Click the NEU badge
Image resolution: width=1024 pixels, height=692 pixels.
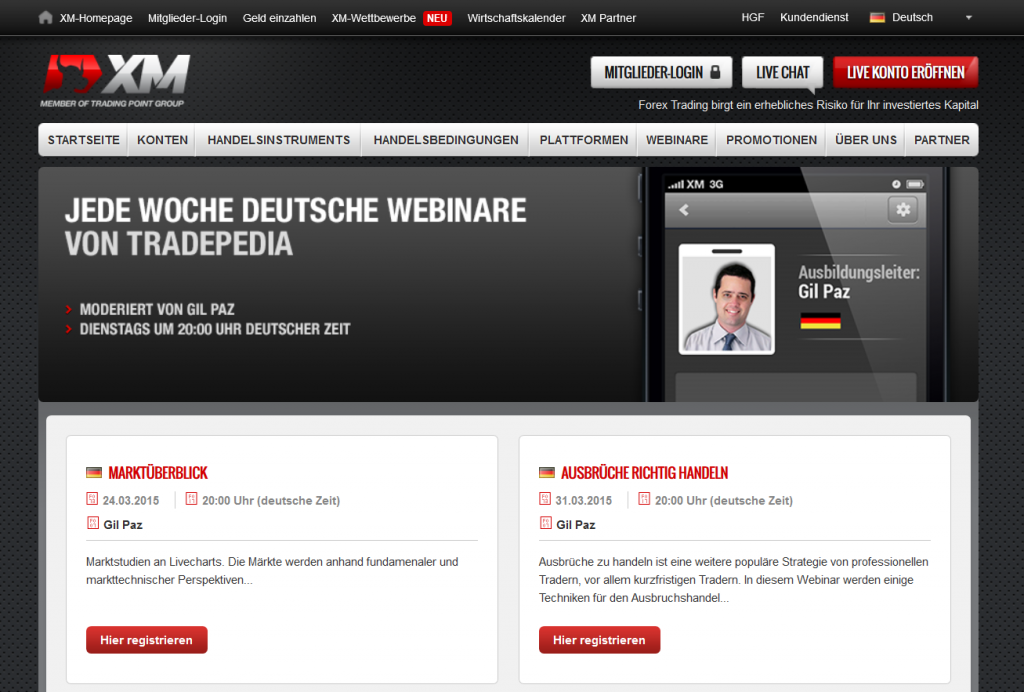(x=437, y=18)
